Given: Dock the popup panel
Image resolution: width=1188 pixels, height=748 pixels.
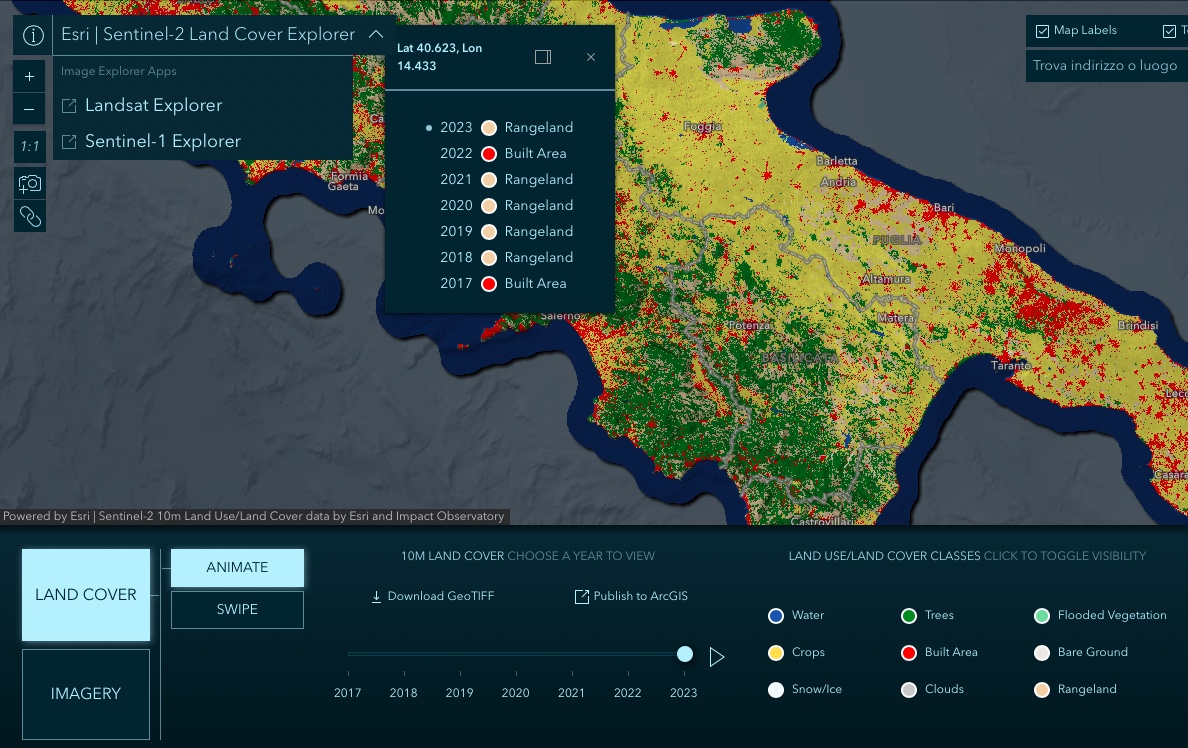Looking at the screenshot, I should [x=543, y=57].
